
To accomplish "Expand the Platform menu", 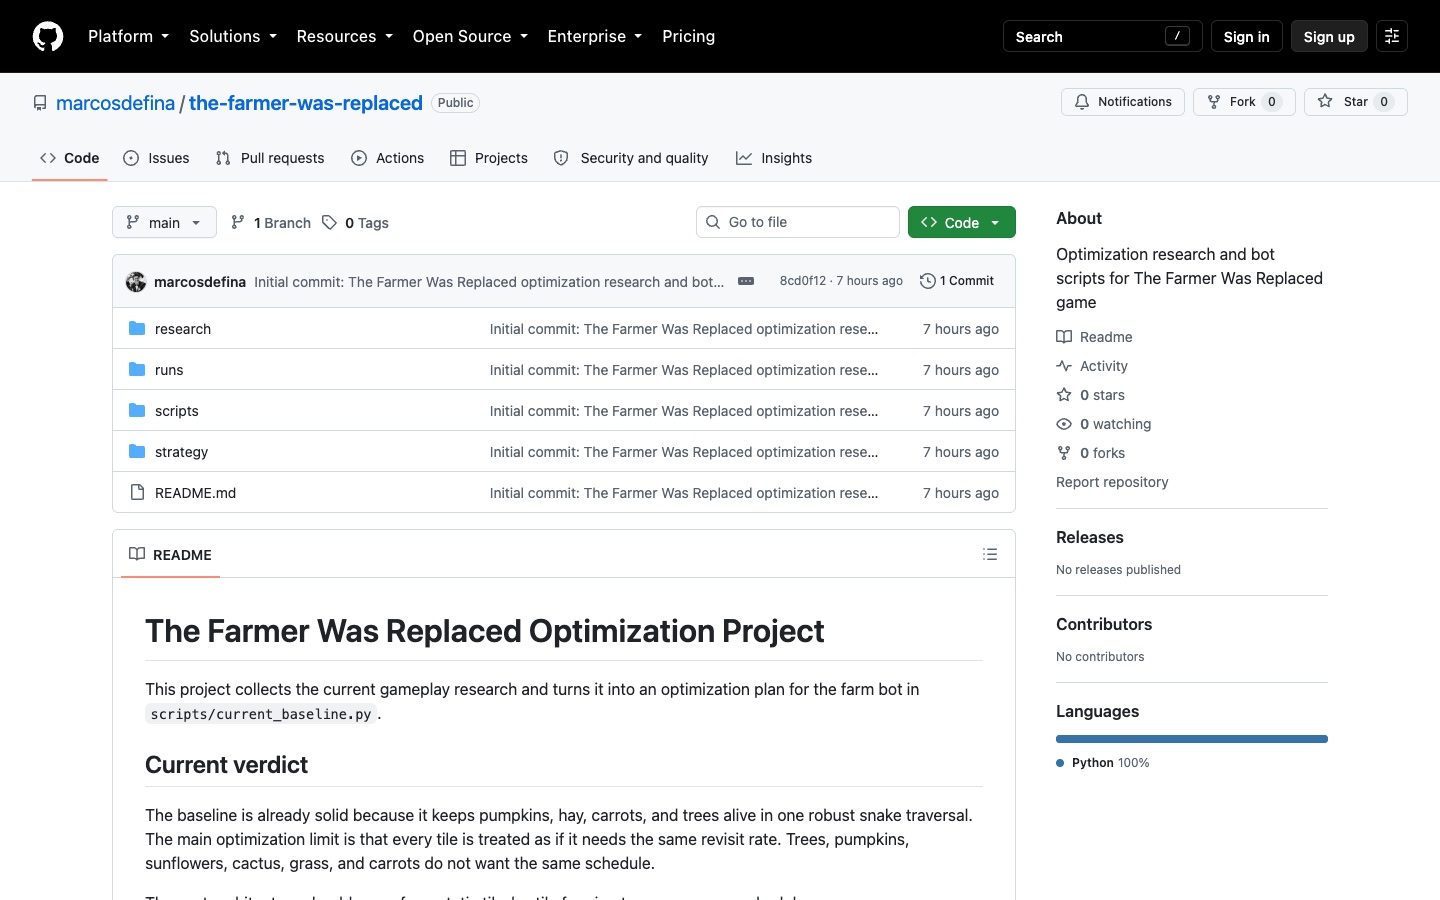I will pos(128,36).
